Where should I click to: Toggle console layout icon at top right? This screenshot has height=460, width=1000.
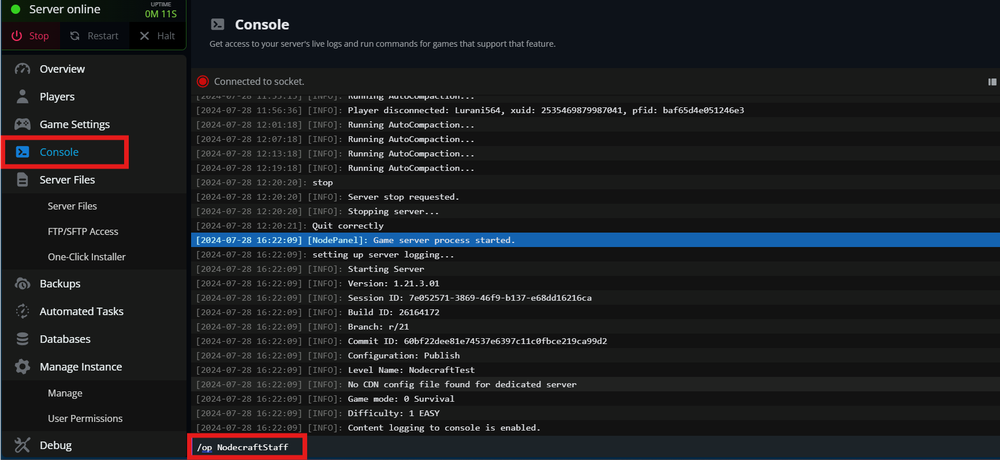pos(990,81)
